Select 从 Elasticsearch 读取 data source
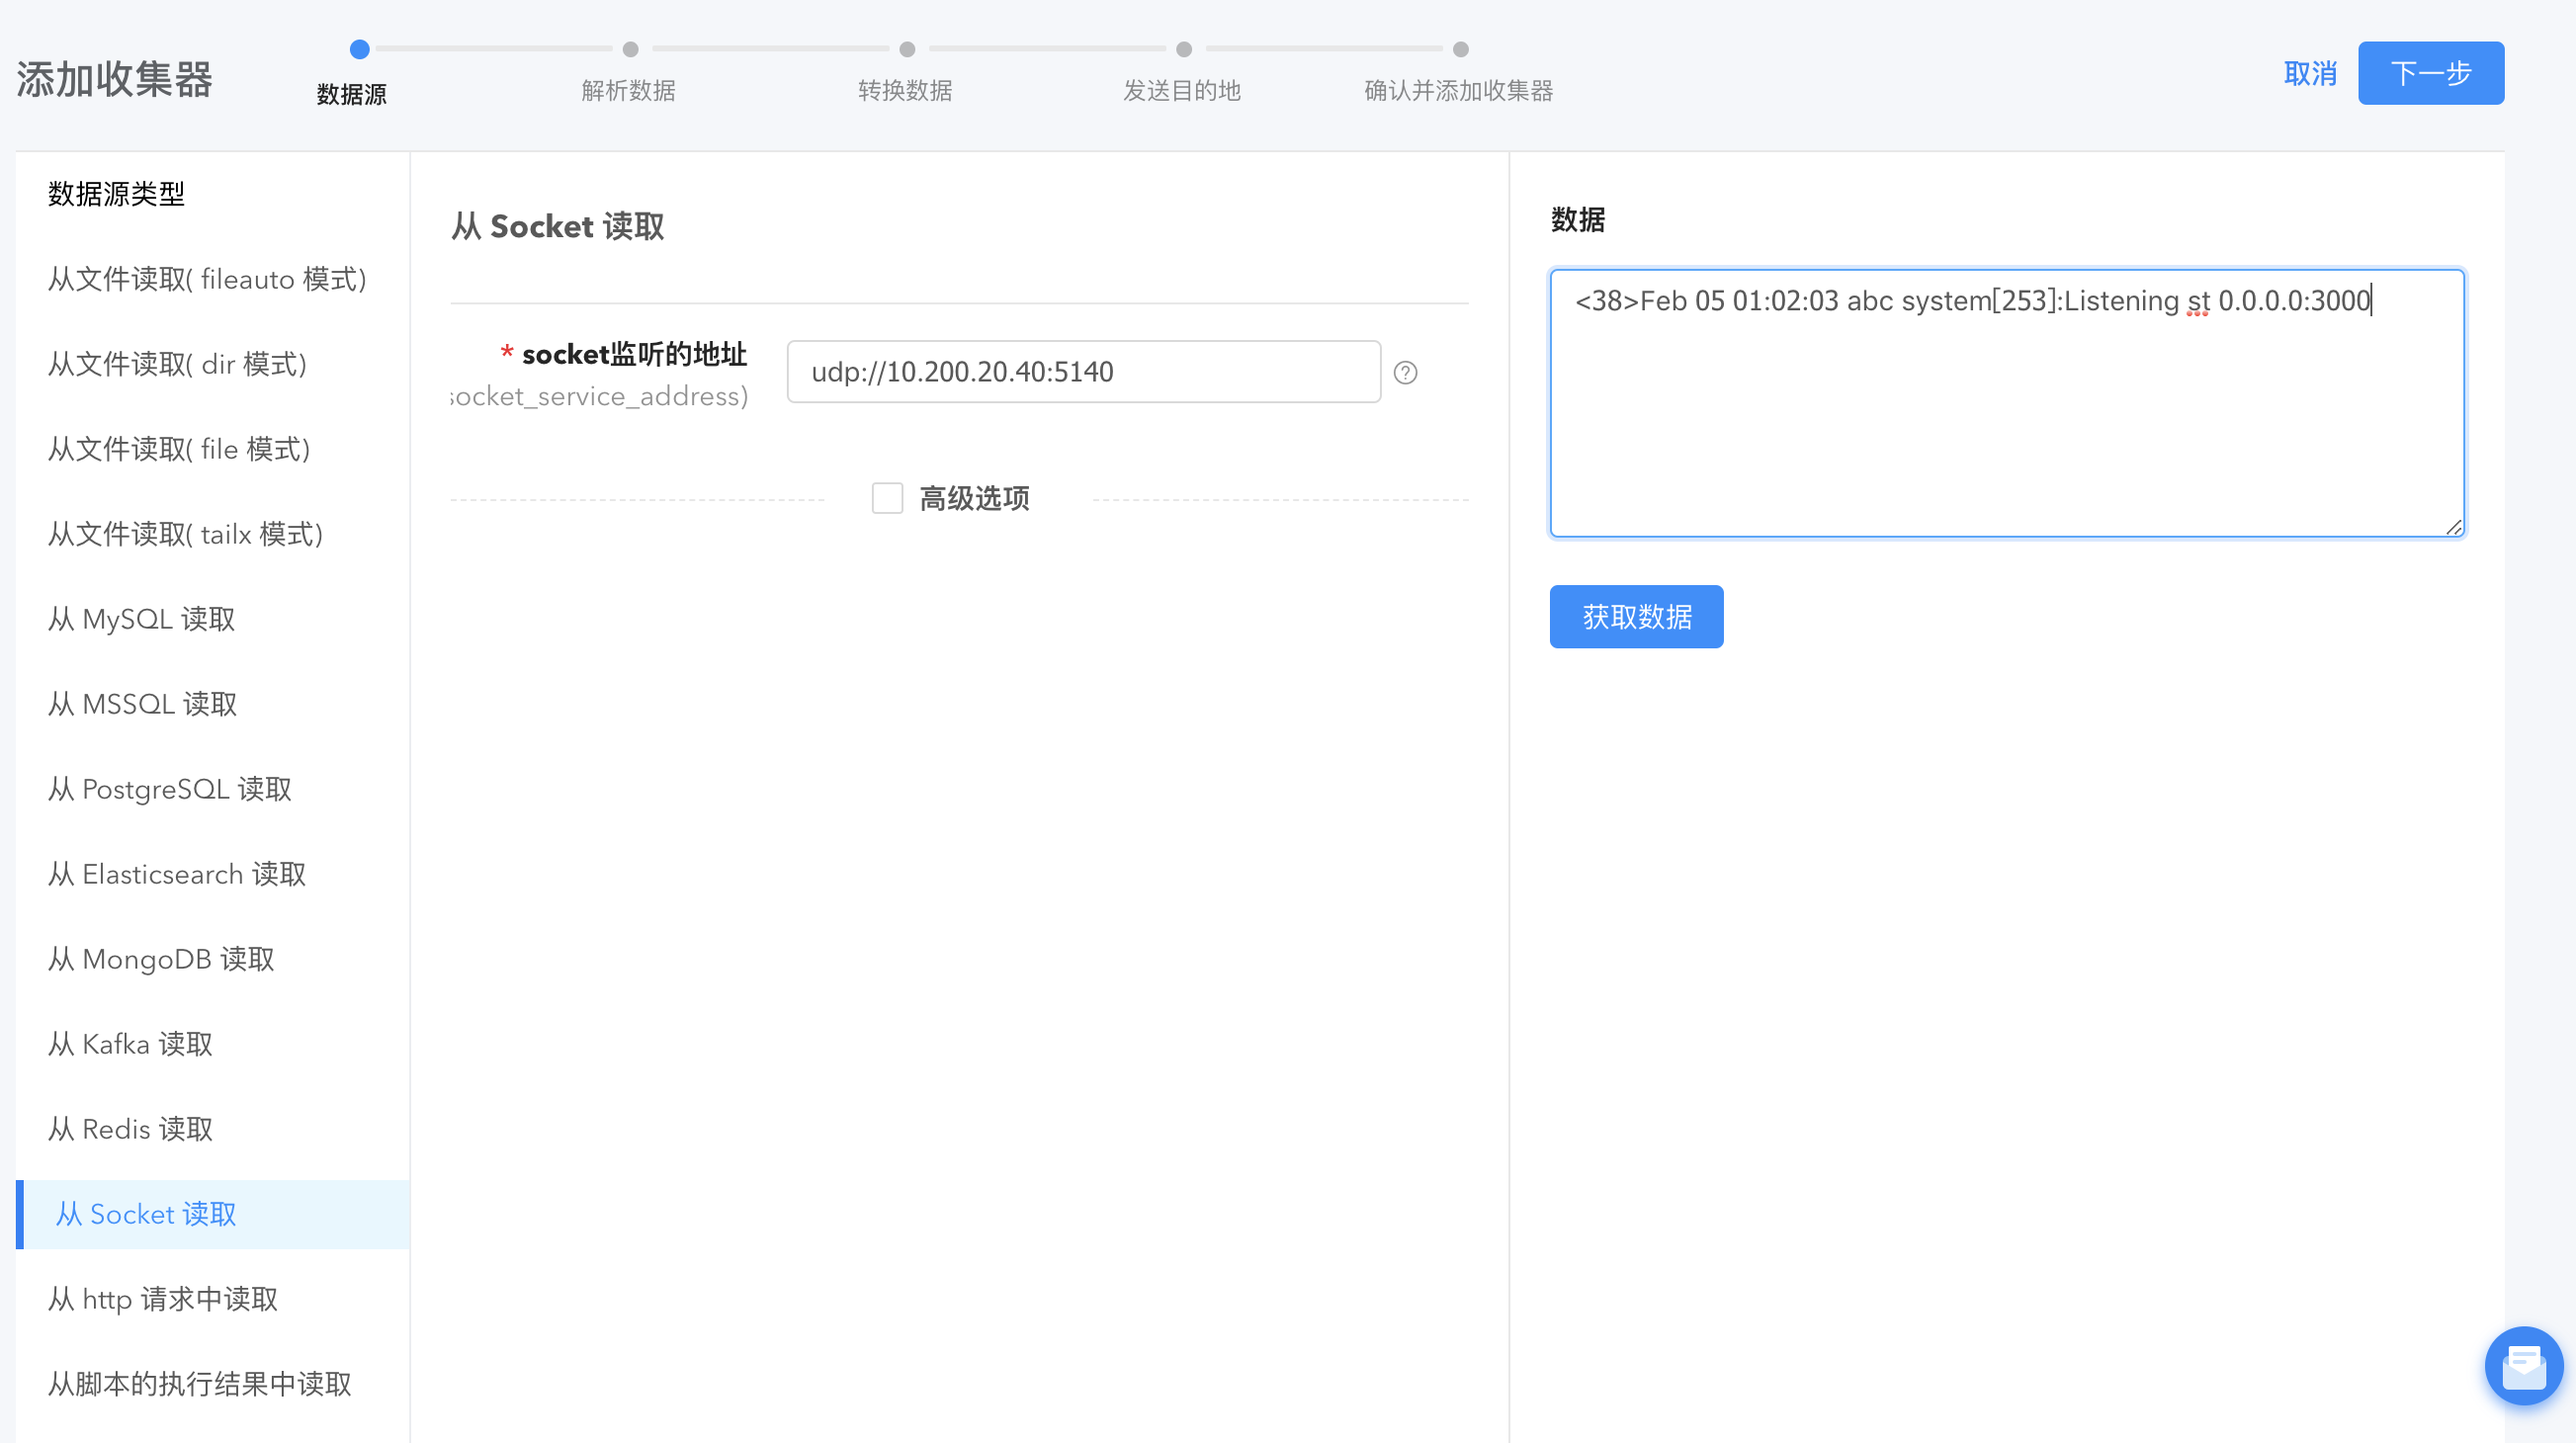The image size is (2576, 1443). coord(213,874)
